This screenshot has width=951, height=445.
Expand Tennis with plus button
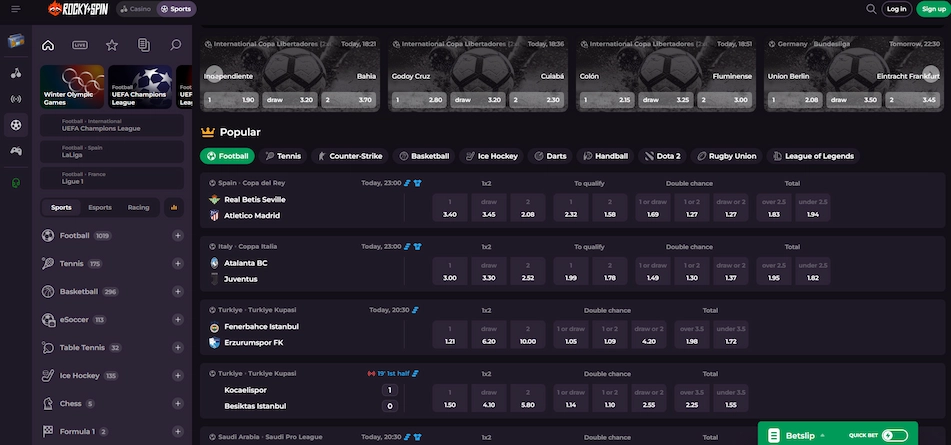point(178,264)
